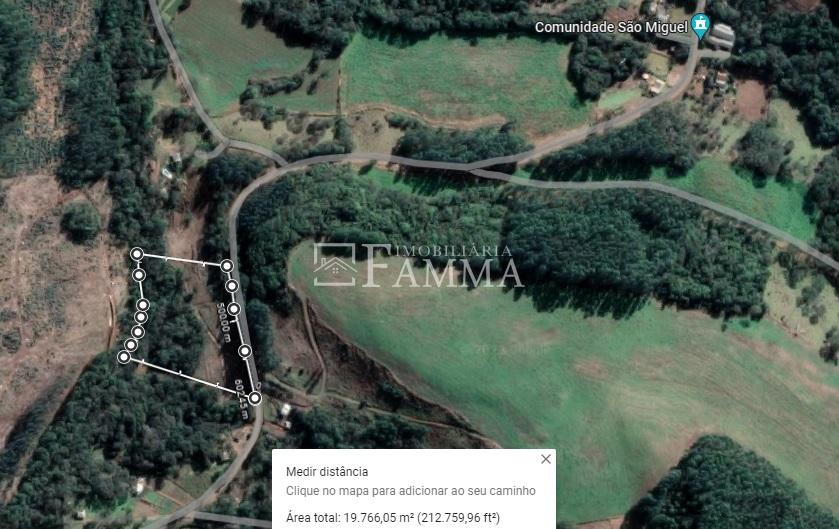The image size is (839, 529).
Task: Select the northeast corner measurement point by the road
Action: [226, 266]
